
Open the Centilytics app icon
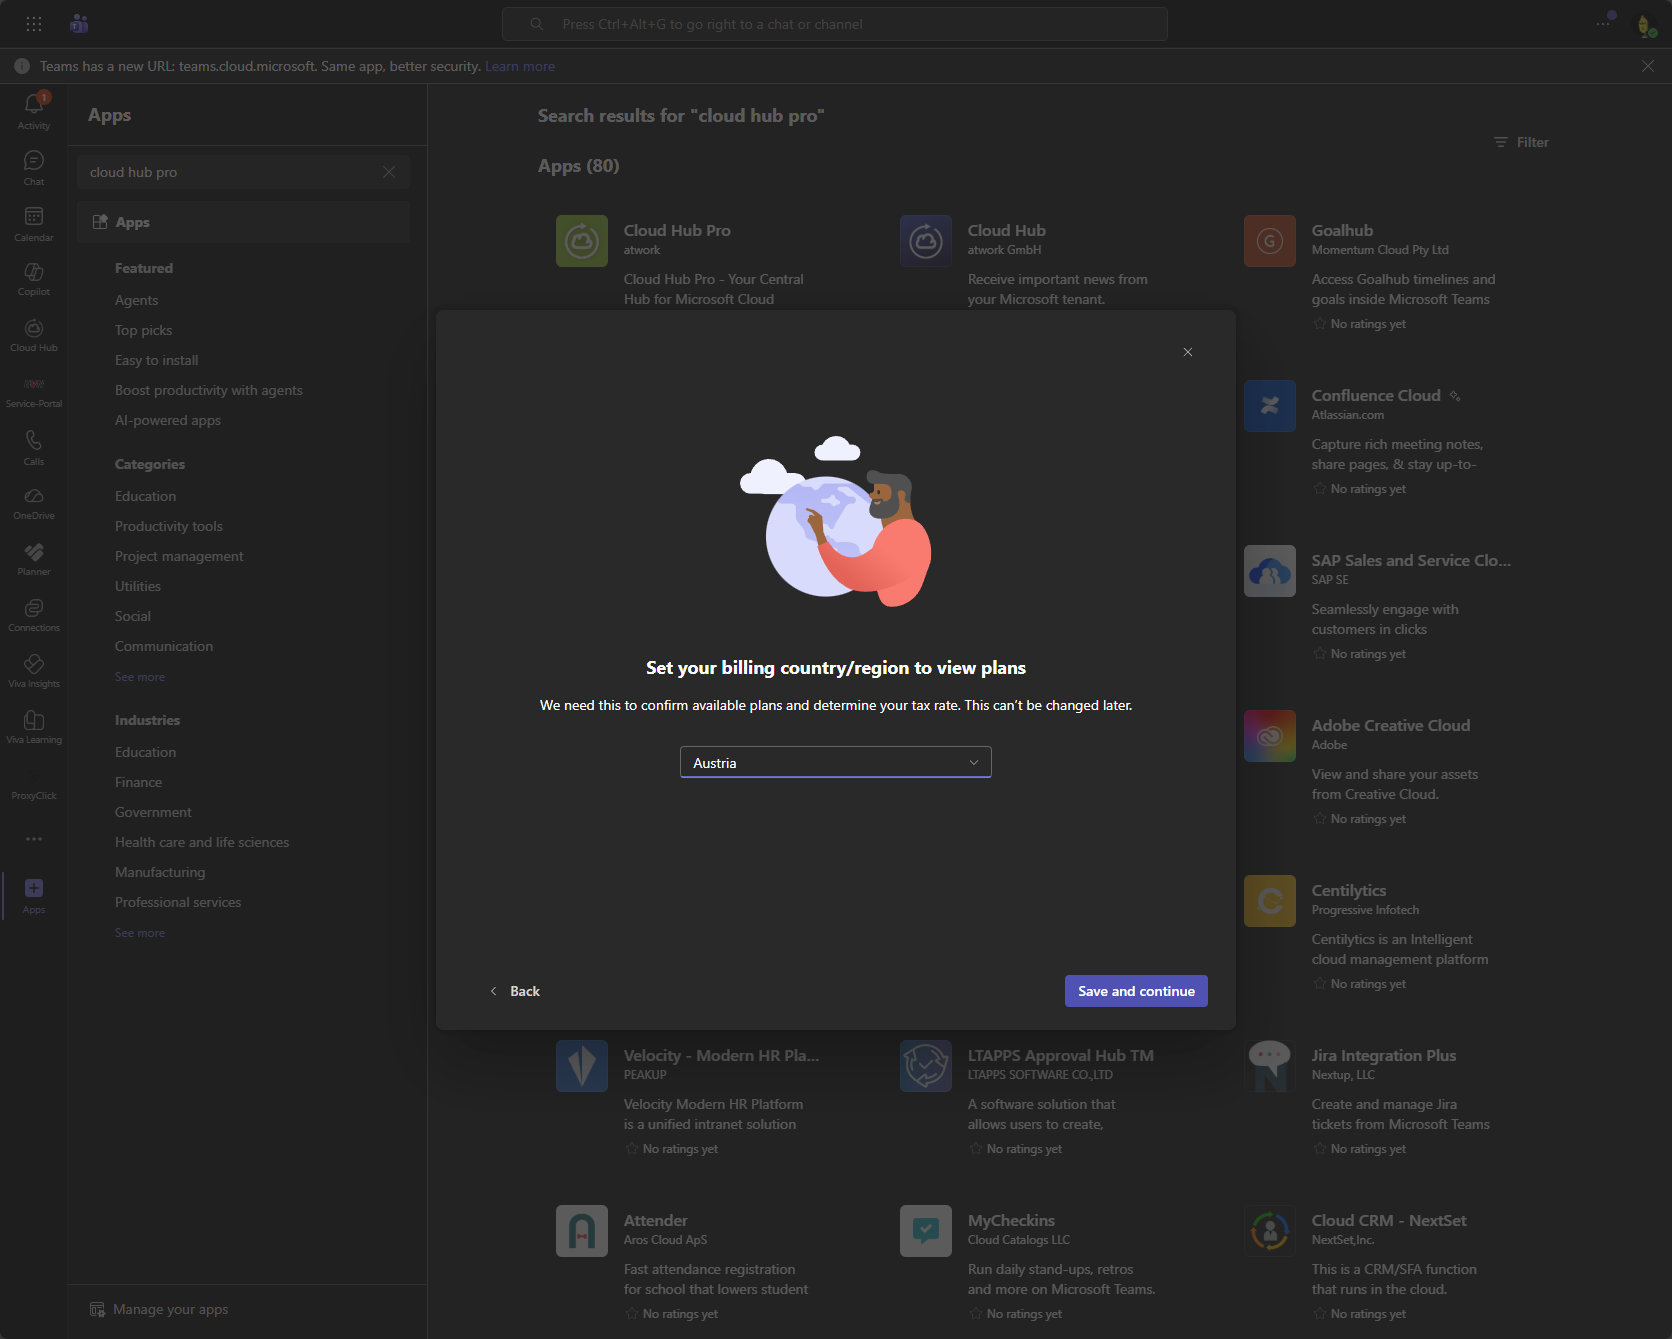1270,901
